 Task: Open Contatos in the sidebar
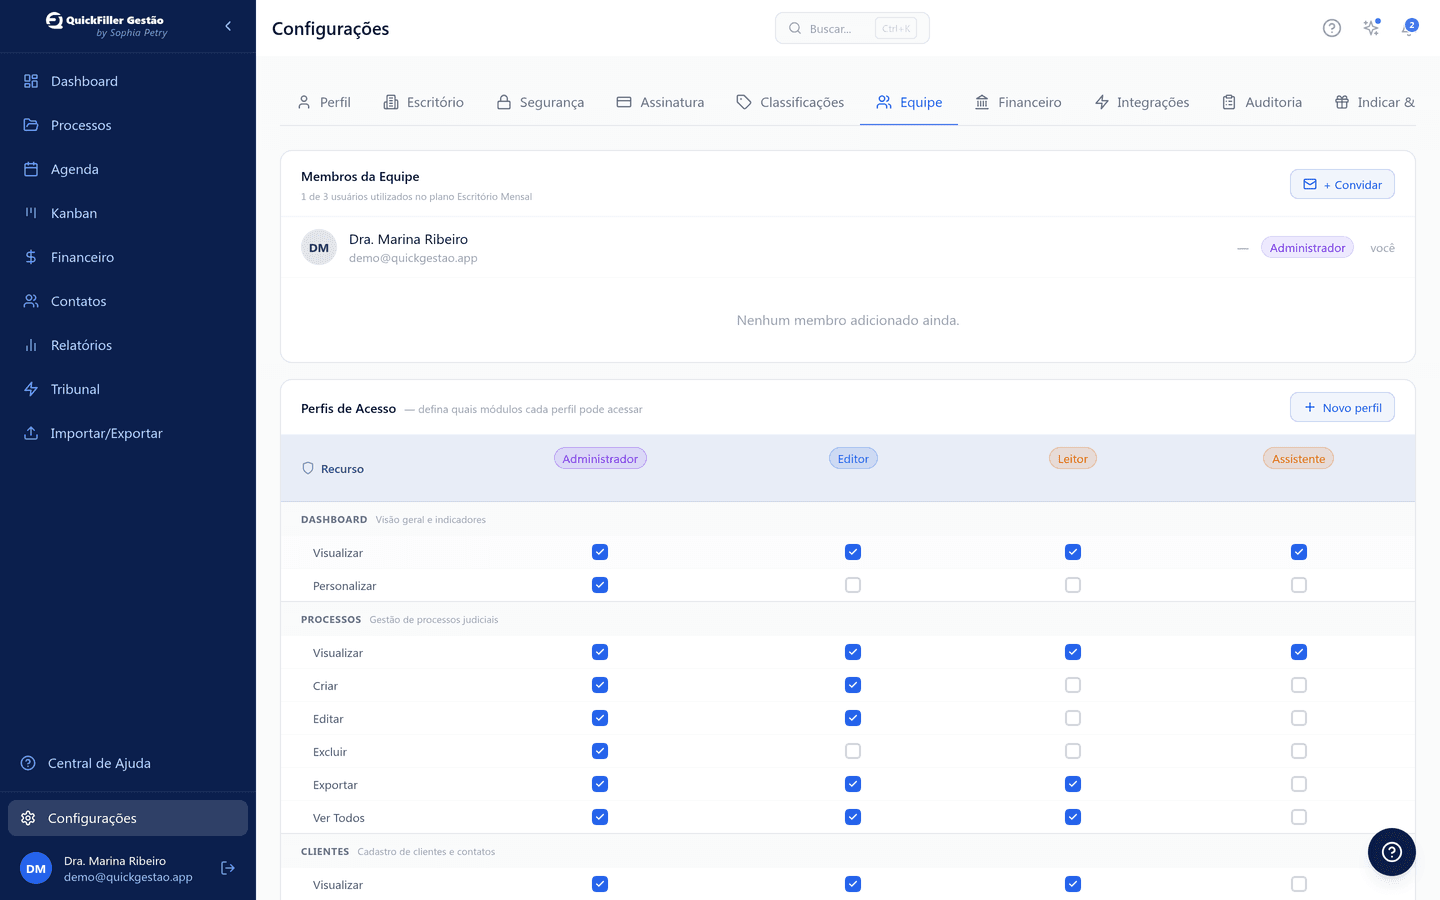[x=128, y=301]
